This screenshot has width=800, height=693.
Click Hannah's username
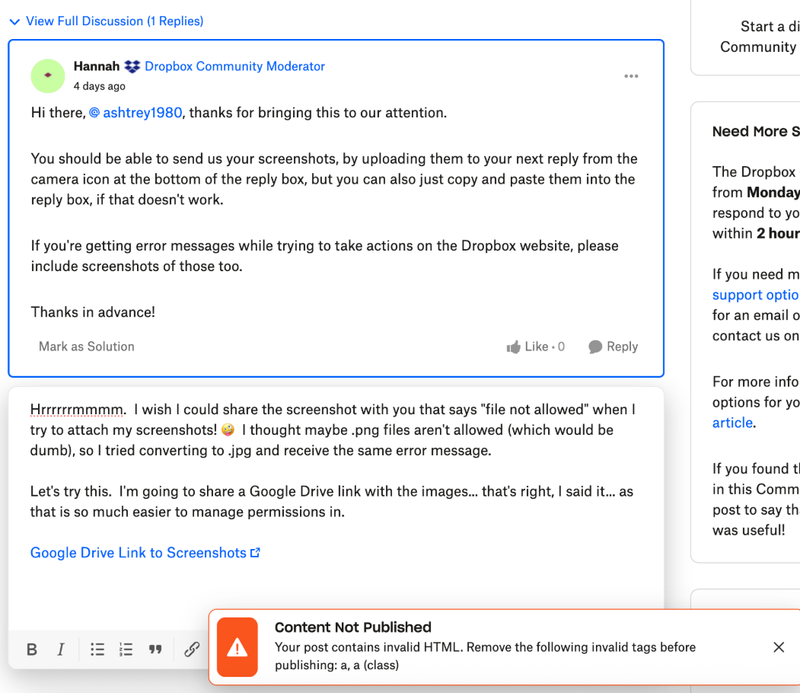point(96,67)
